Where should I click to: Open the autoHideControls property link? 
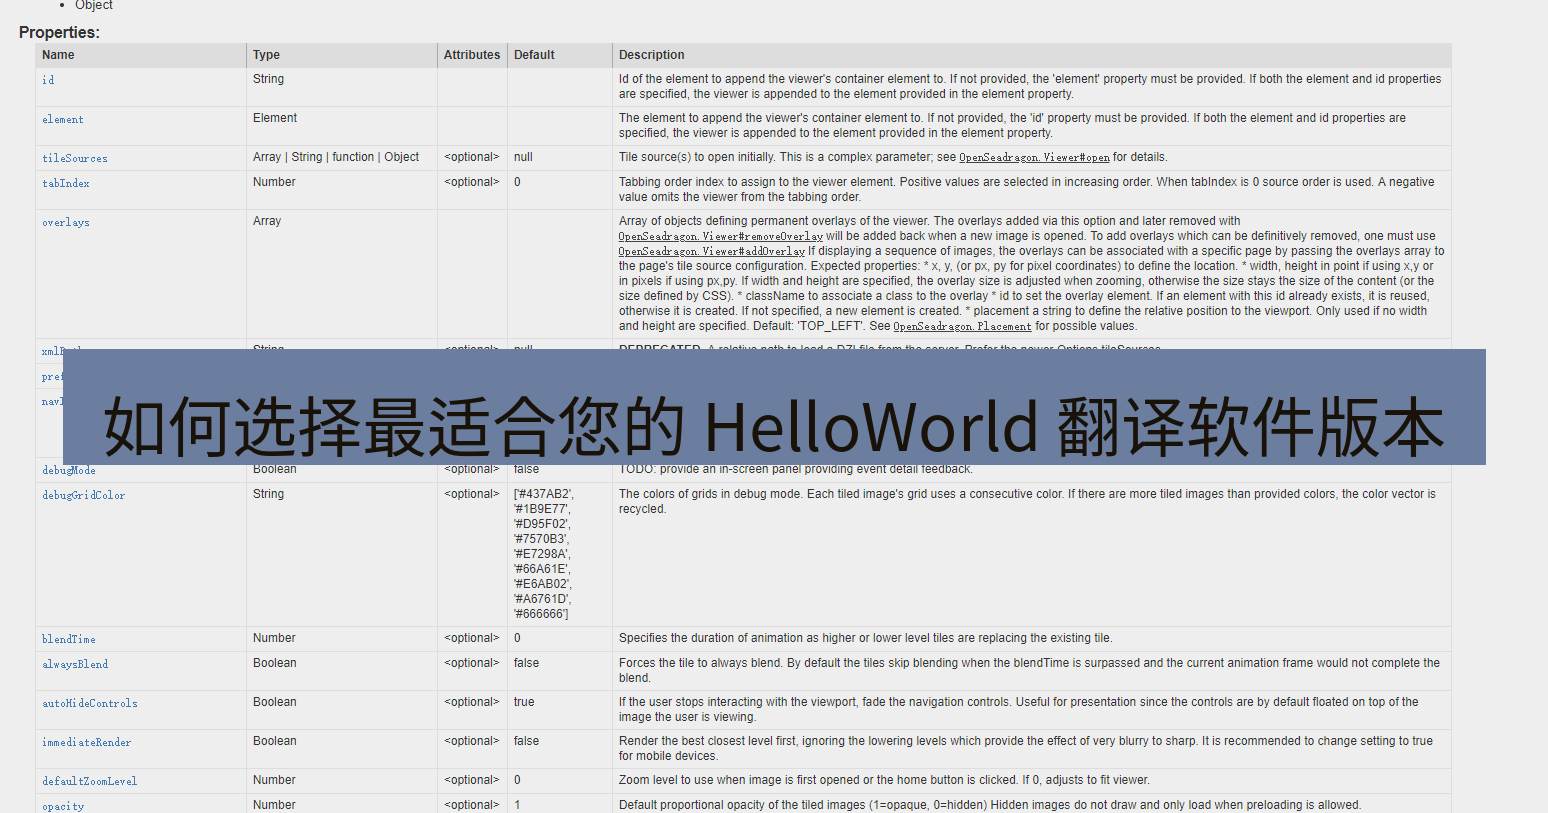[x=90, y=703]
